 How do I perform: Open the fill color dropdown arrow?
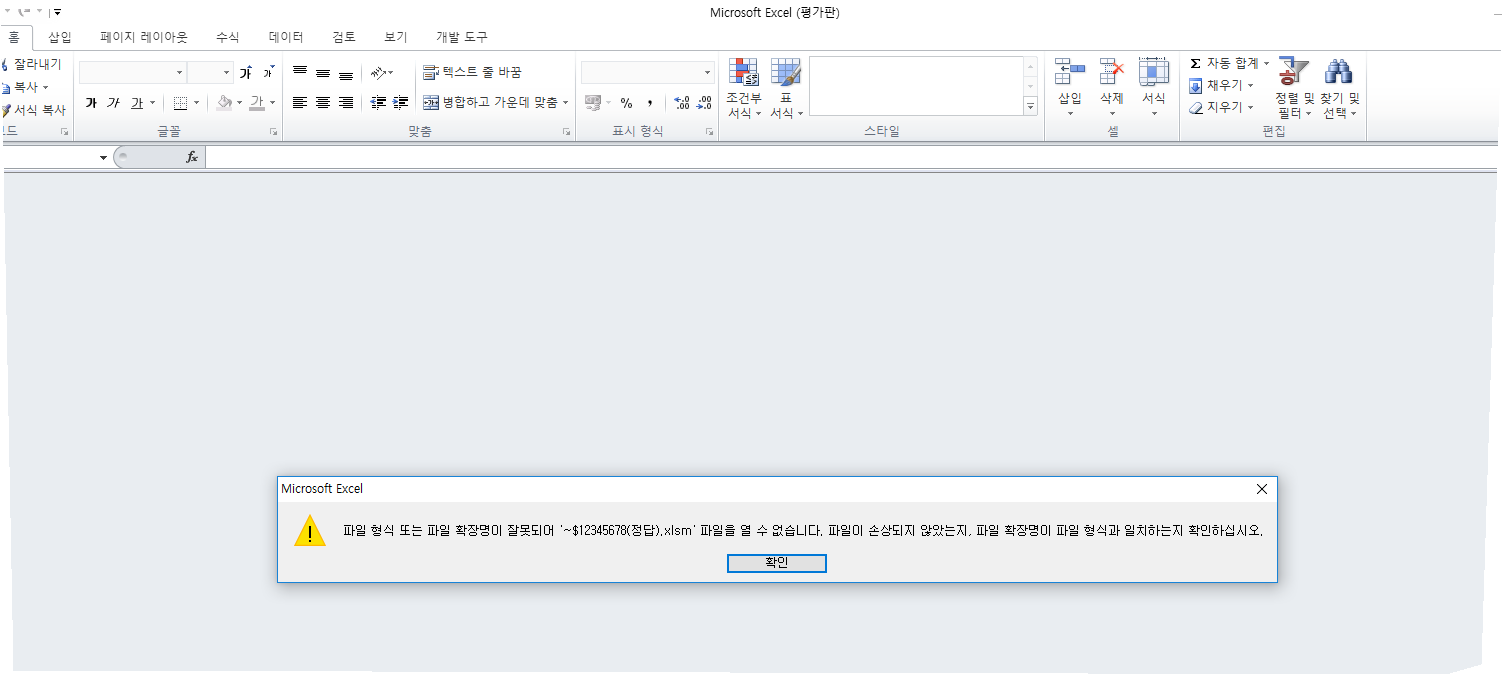click(x=240, y=103)
